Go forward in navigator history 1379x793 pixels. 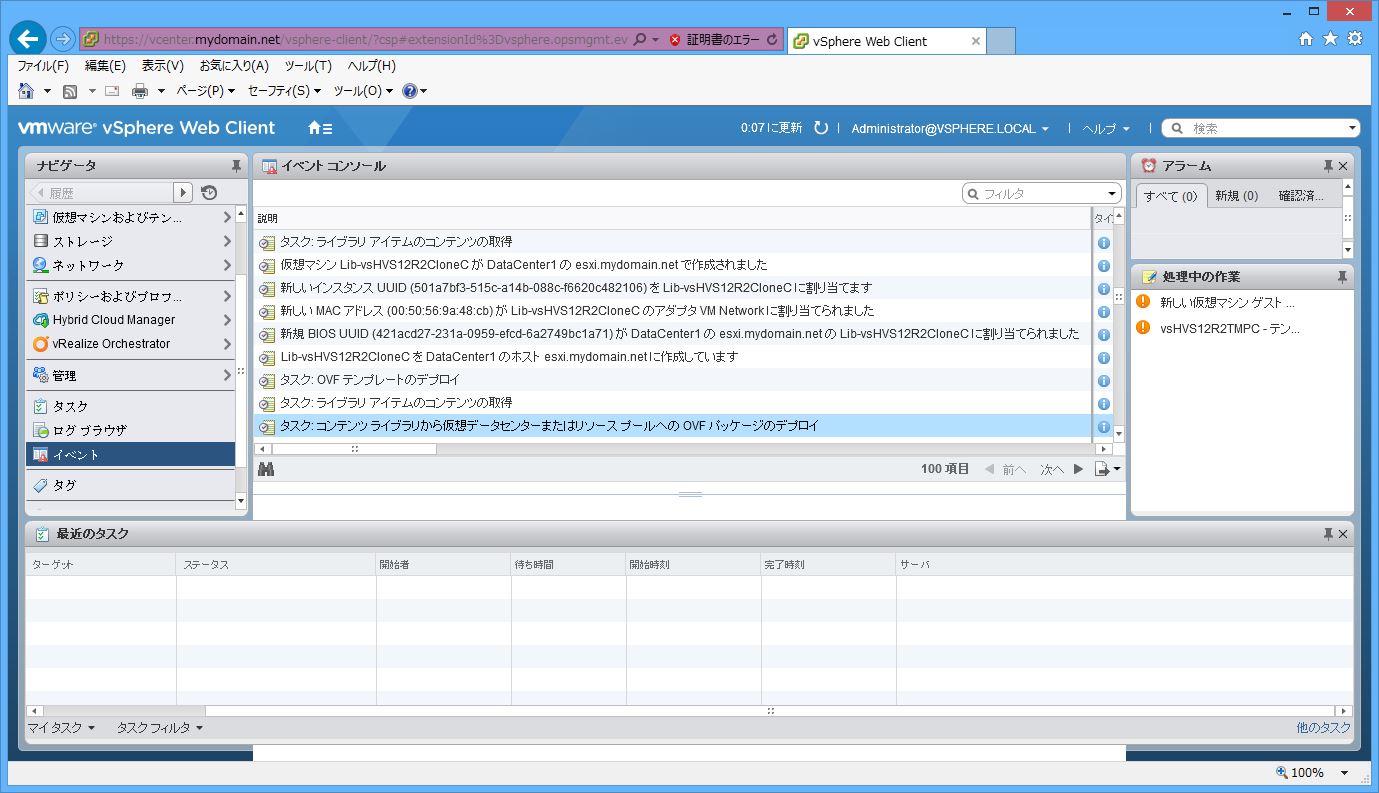click(x=183, y=192)
